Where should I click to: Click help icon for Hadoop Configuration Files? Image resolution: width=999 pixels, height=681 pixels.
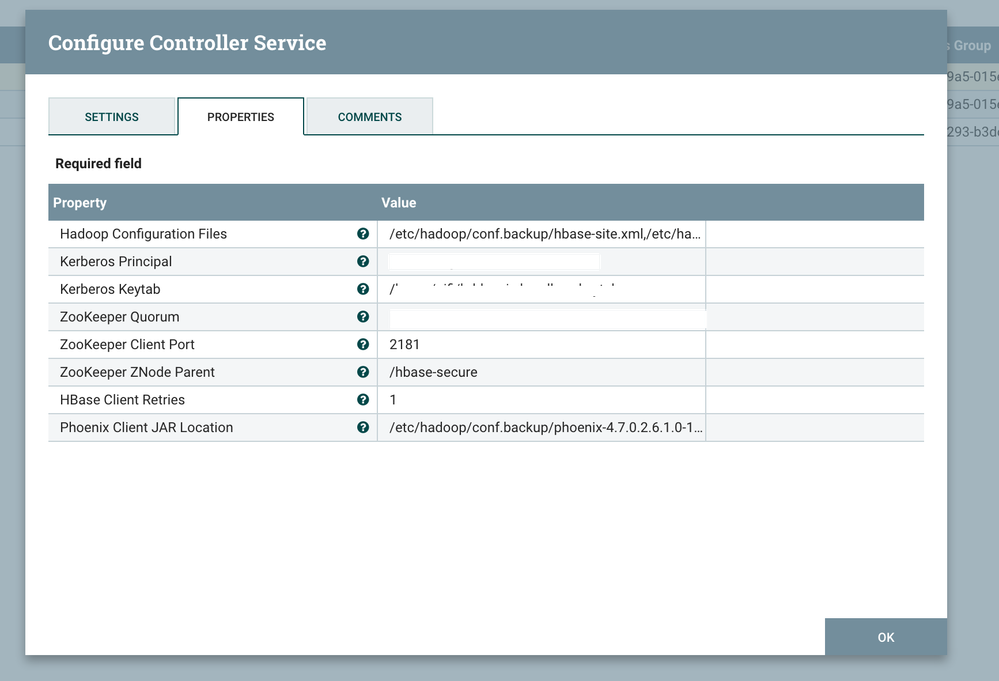(363, 234)
